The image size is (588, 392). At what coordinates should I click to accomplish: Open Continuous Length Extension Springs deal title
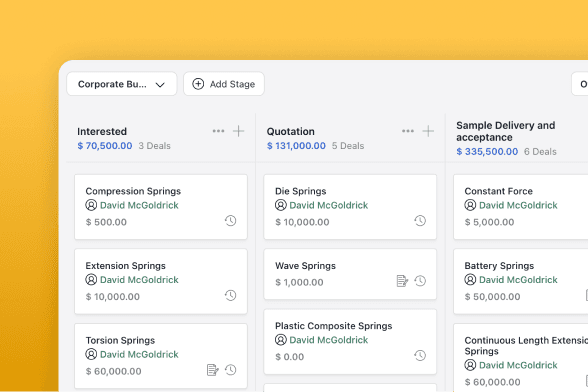pyautogui.click(x=526, y=345)
